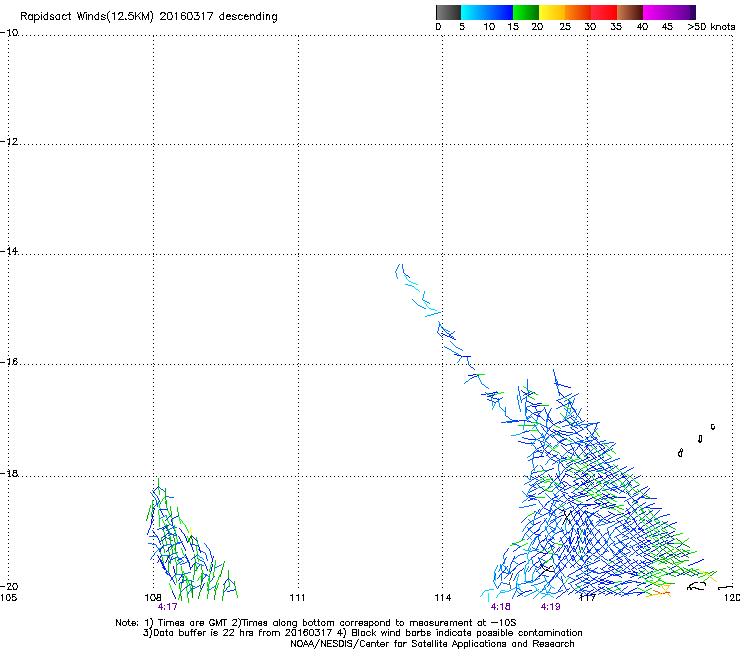740x650 pixels.
Task: Click the '20160317 descending' date text
Action: (x=218, y=17)
